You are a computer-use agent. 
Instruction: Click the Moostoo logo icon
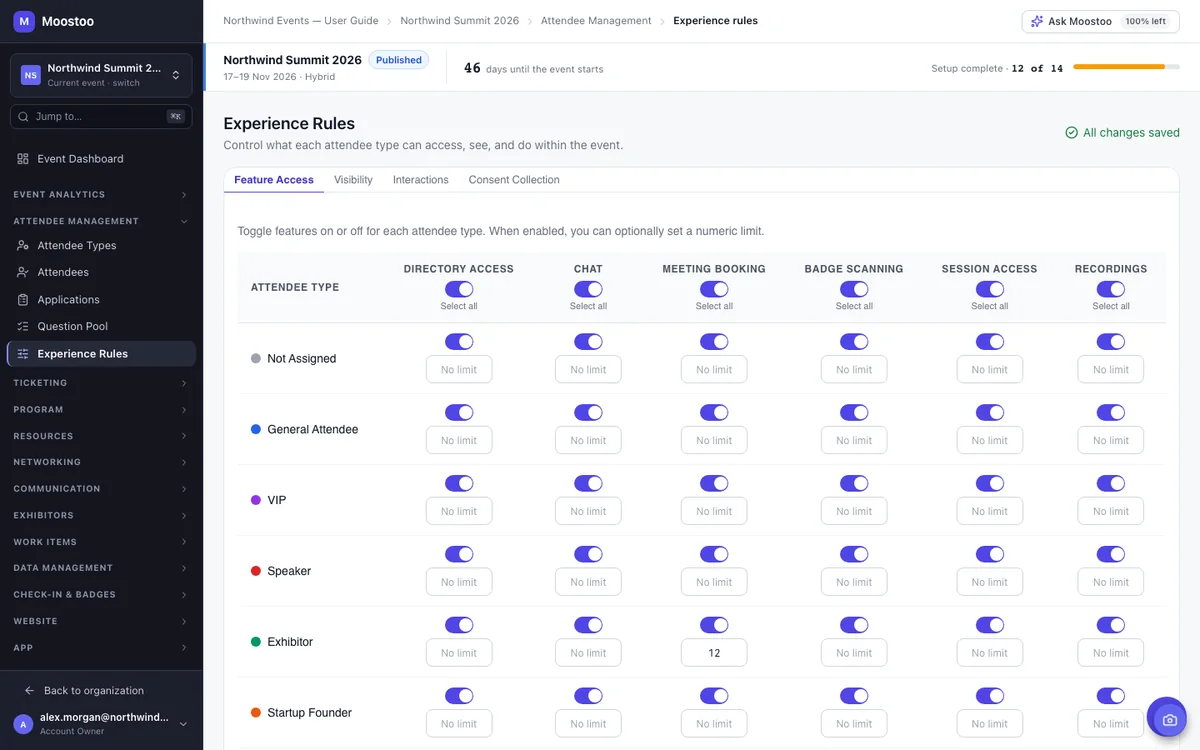(x=24, y=20)
